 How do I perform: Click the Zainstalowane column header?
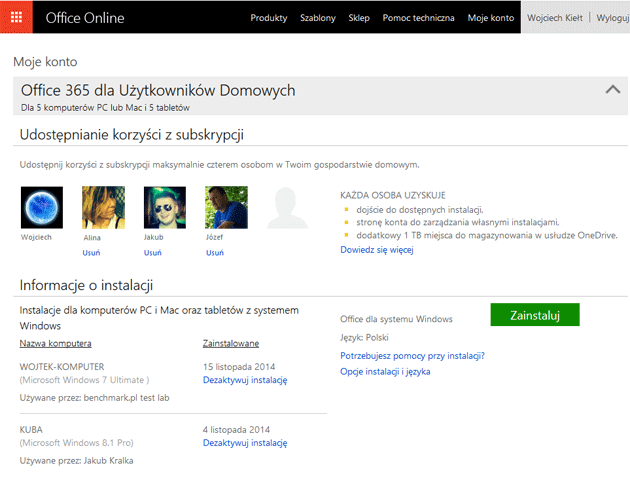coord(231,343)
